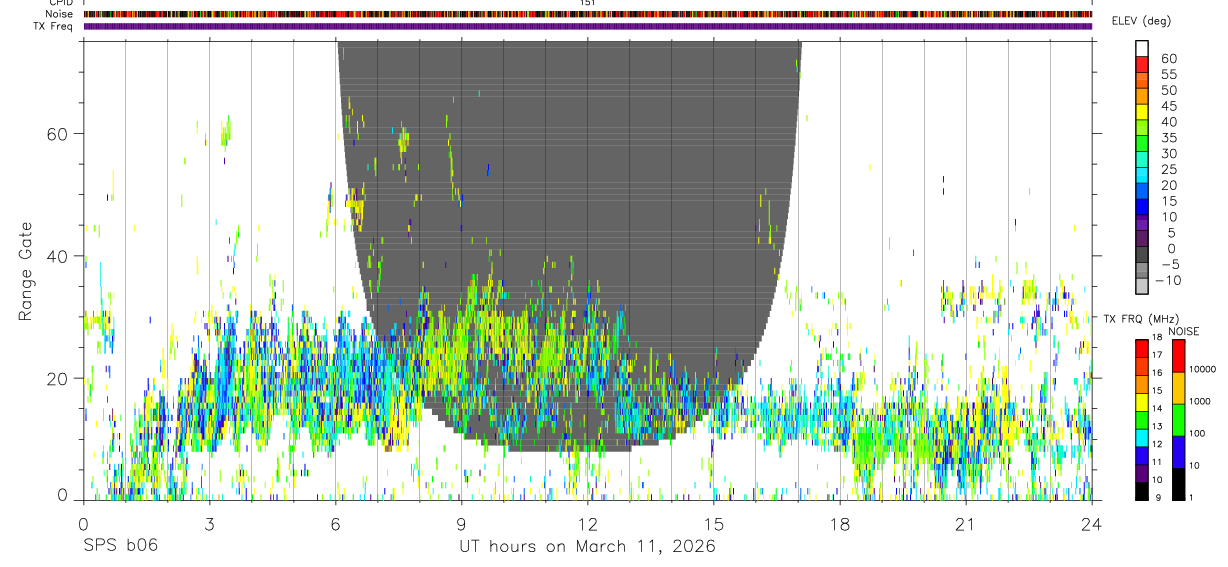Click the black swatch in NOISE colorbar
This screenshot has height=567, width=1228.
tap(1178, 482)
